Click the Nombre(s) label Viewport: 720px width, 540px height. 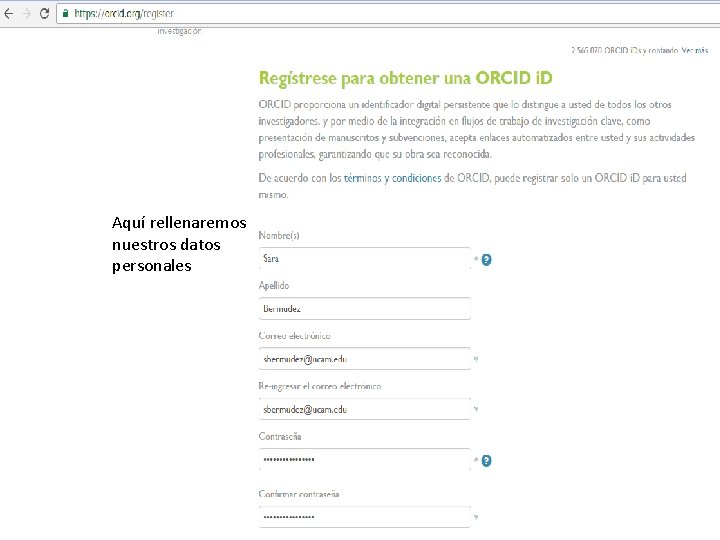click(279, 236)
